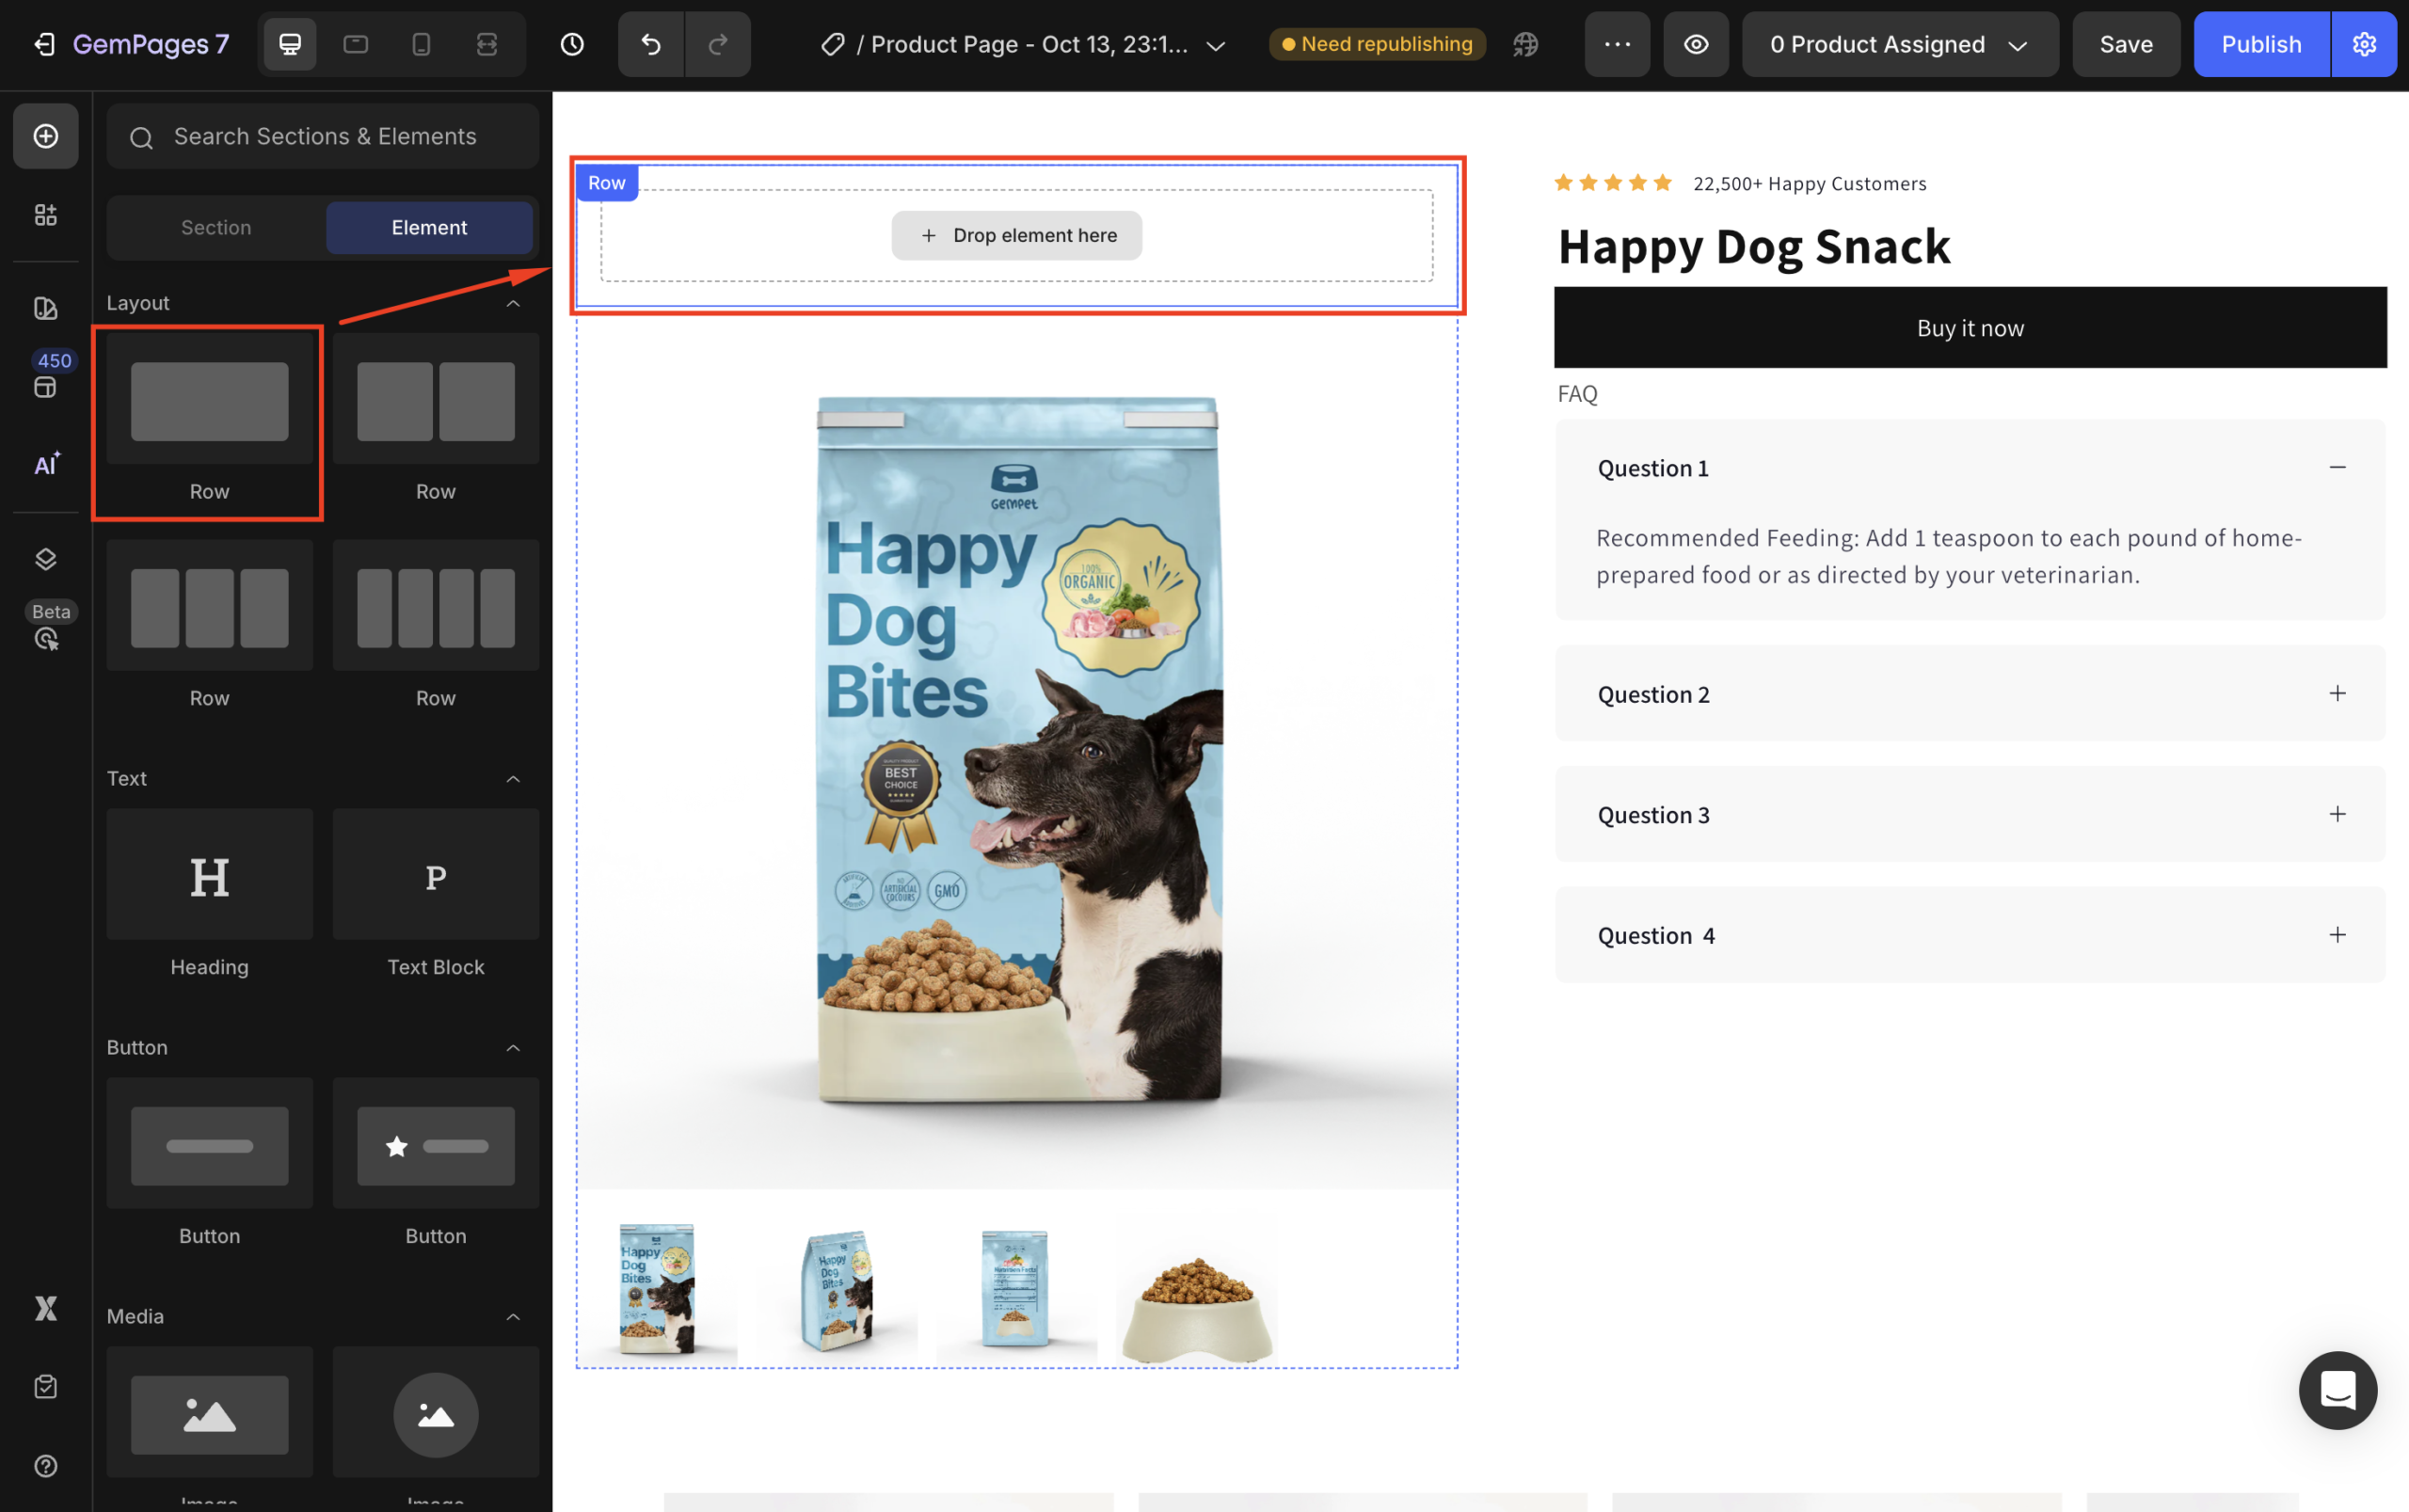Click the Save button

click(2125, 44)
